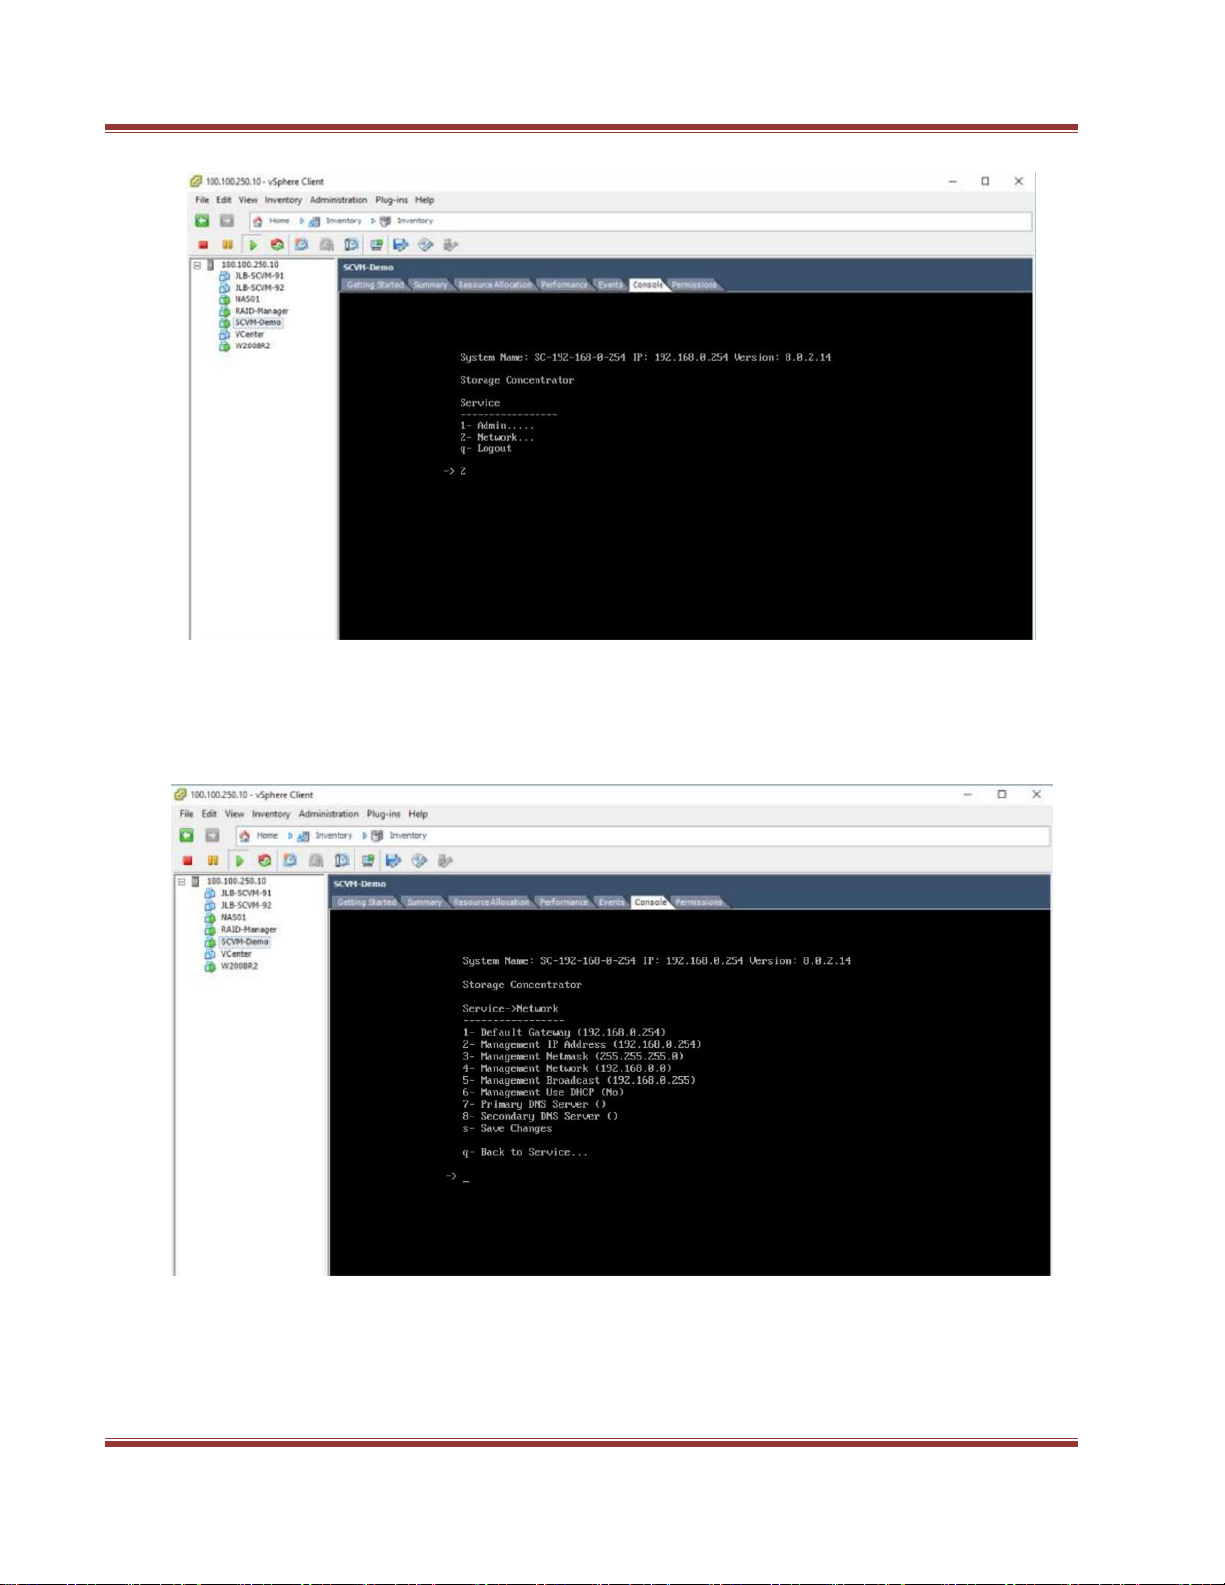Click the connect floppy icon in the lower window
Viewport: 1225px width, 1585px height.
(x=393, y=860)
